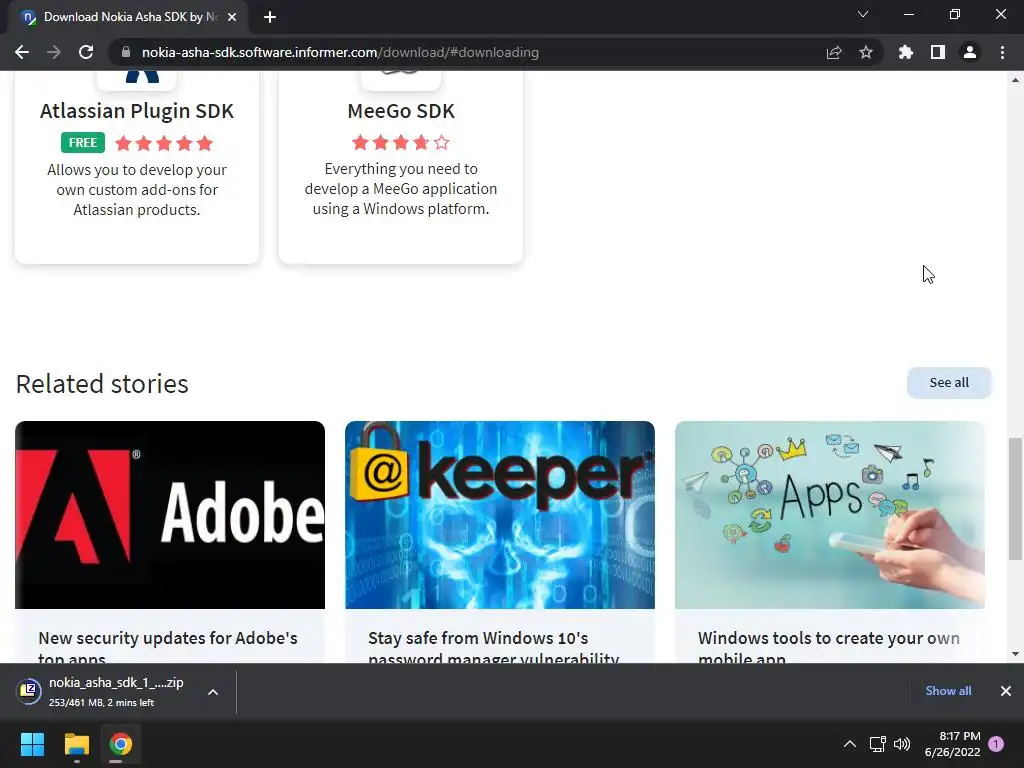Click scrollbar down arrow
This screenshot has width=1024, height=768.
point(1015,654)
